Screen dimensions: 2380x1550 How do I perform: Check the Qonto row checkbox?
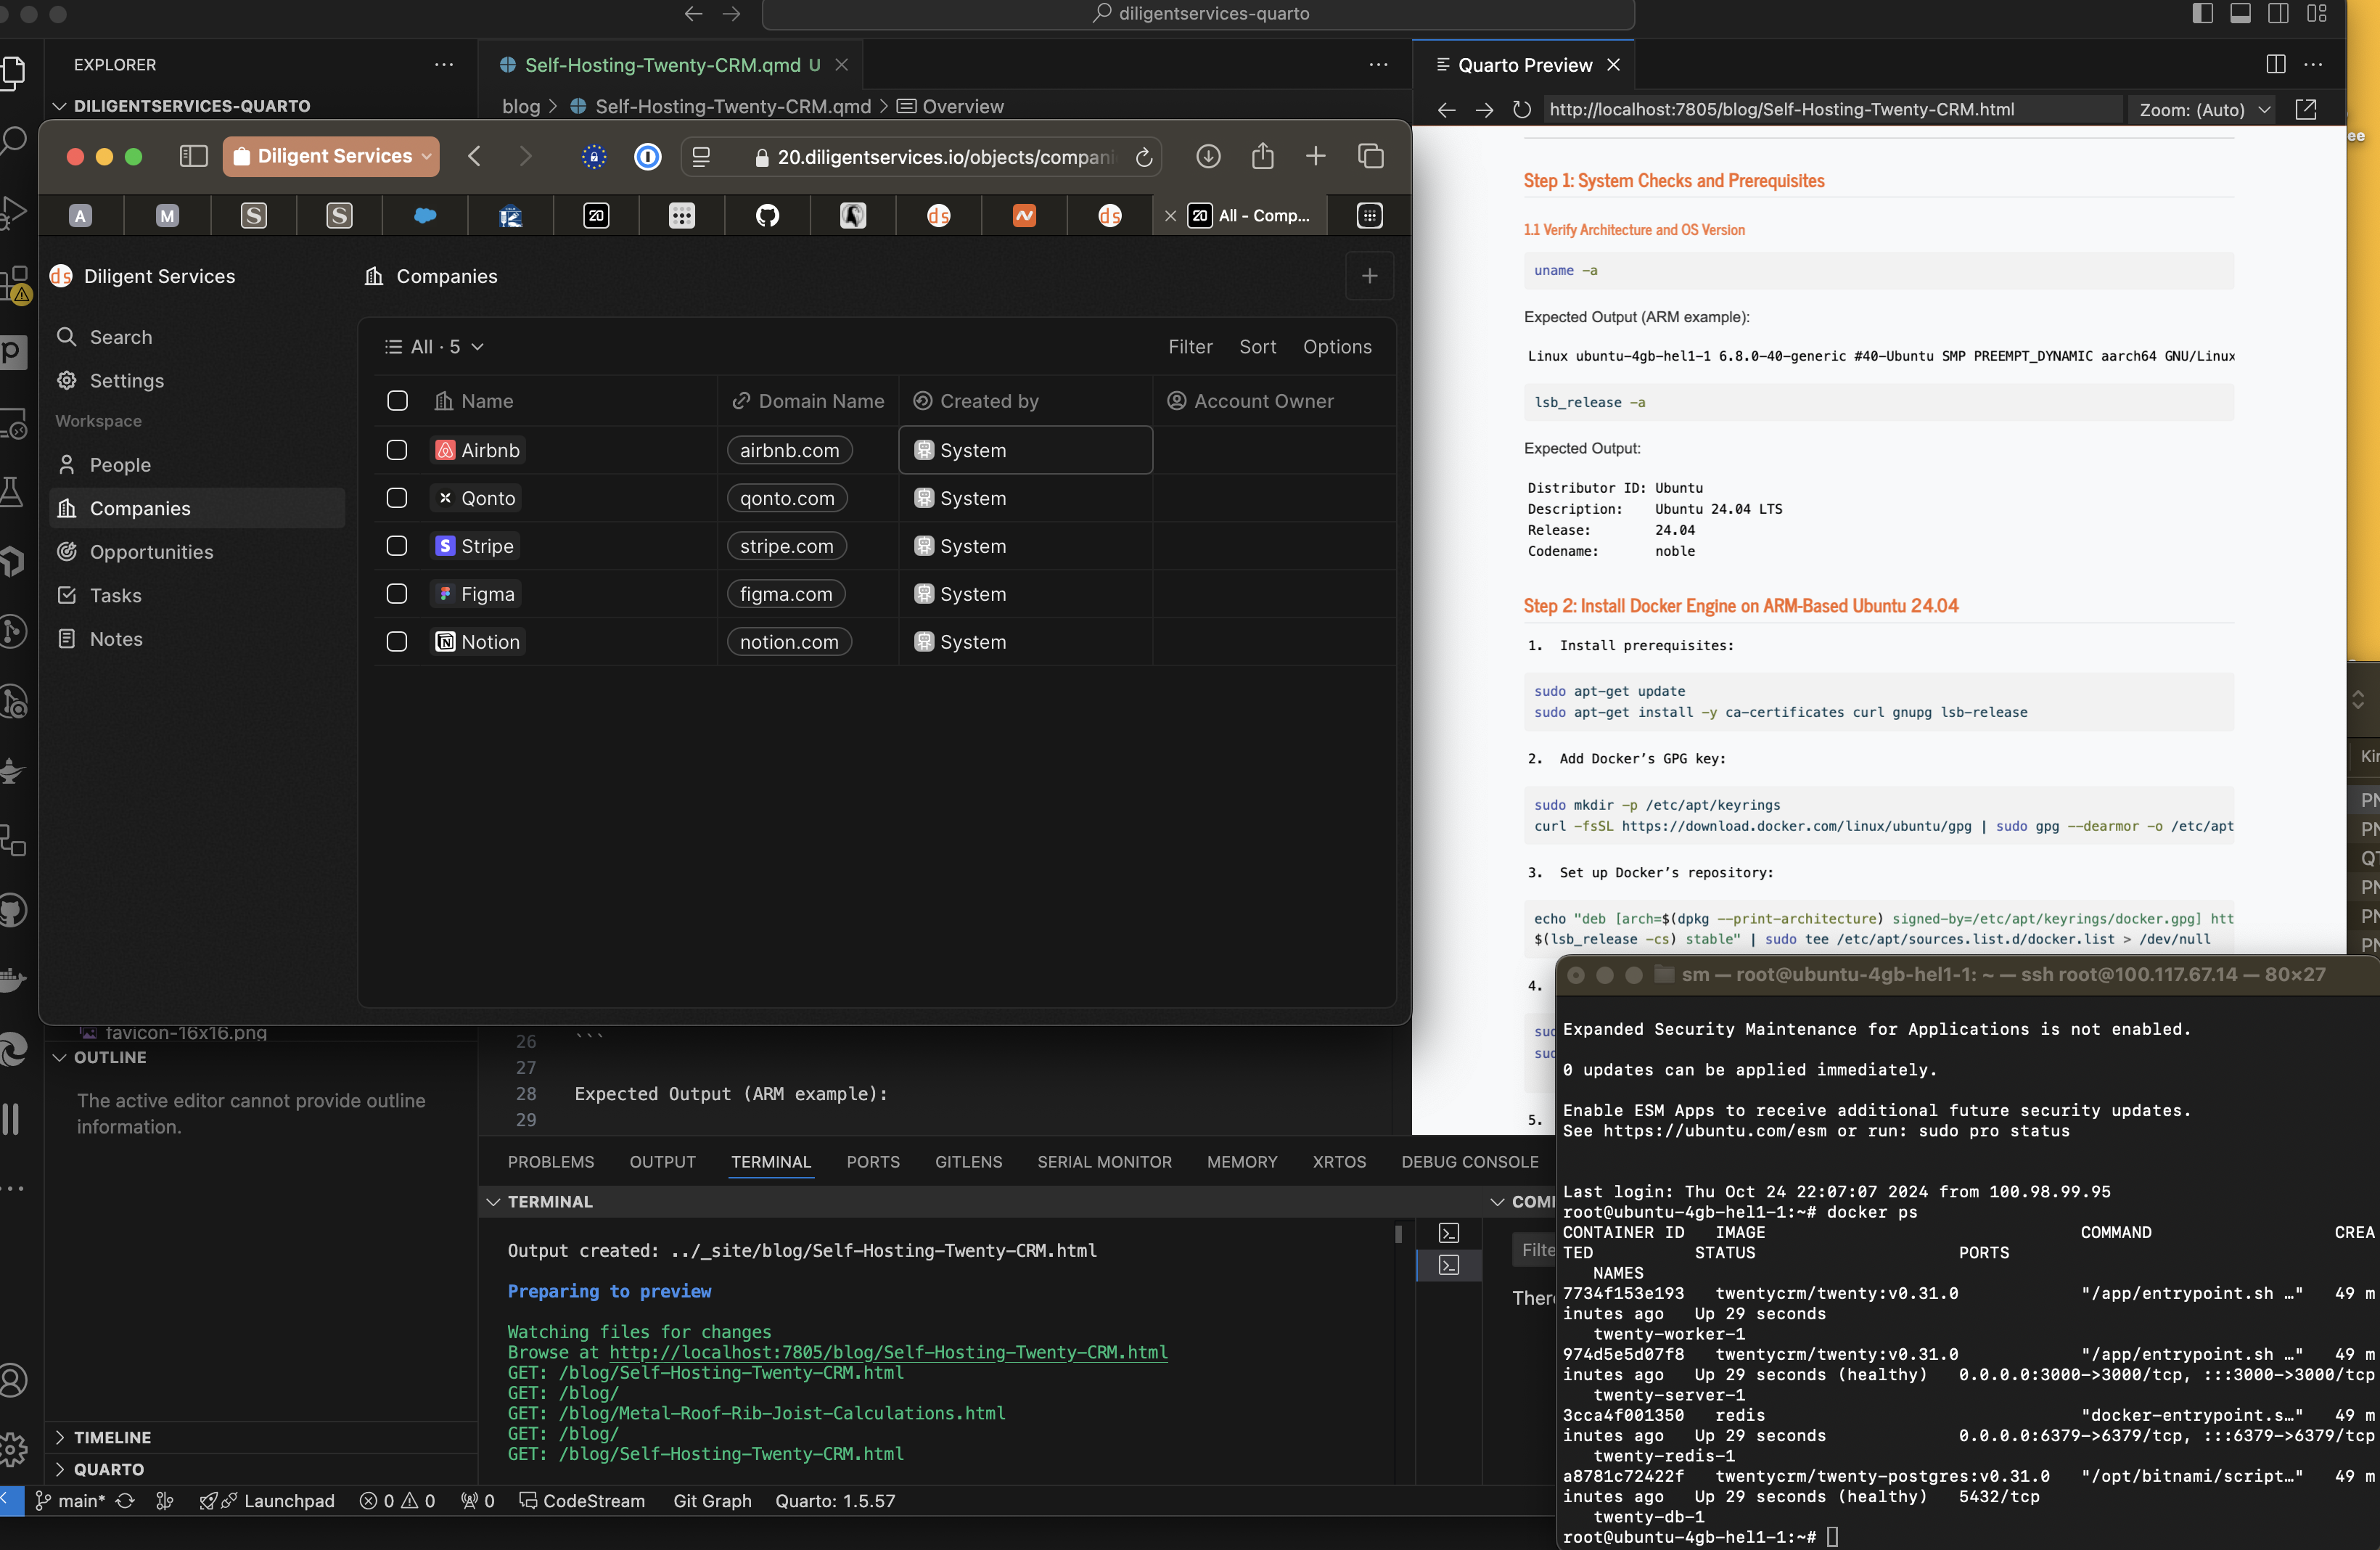[397, 498]
